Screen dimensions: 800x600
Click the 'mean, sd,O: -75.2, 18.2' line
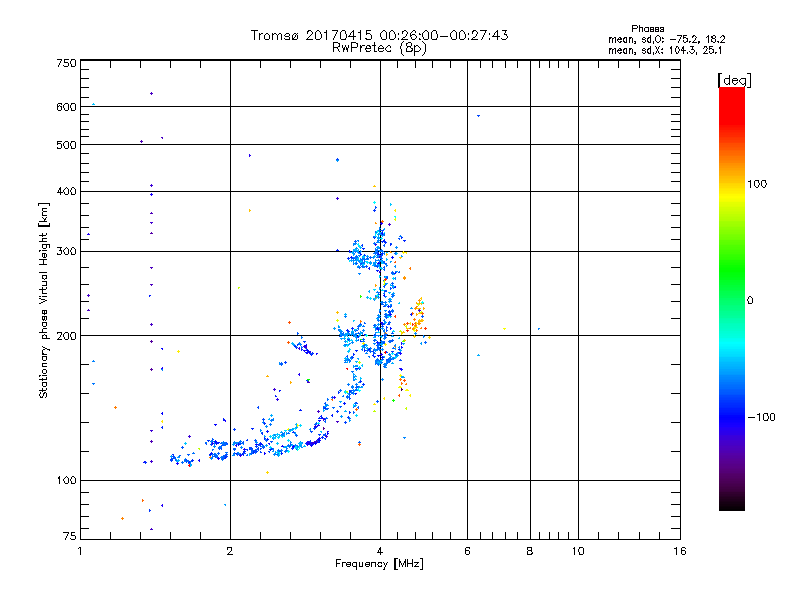[x=666, y=39]
